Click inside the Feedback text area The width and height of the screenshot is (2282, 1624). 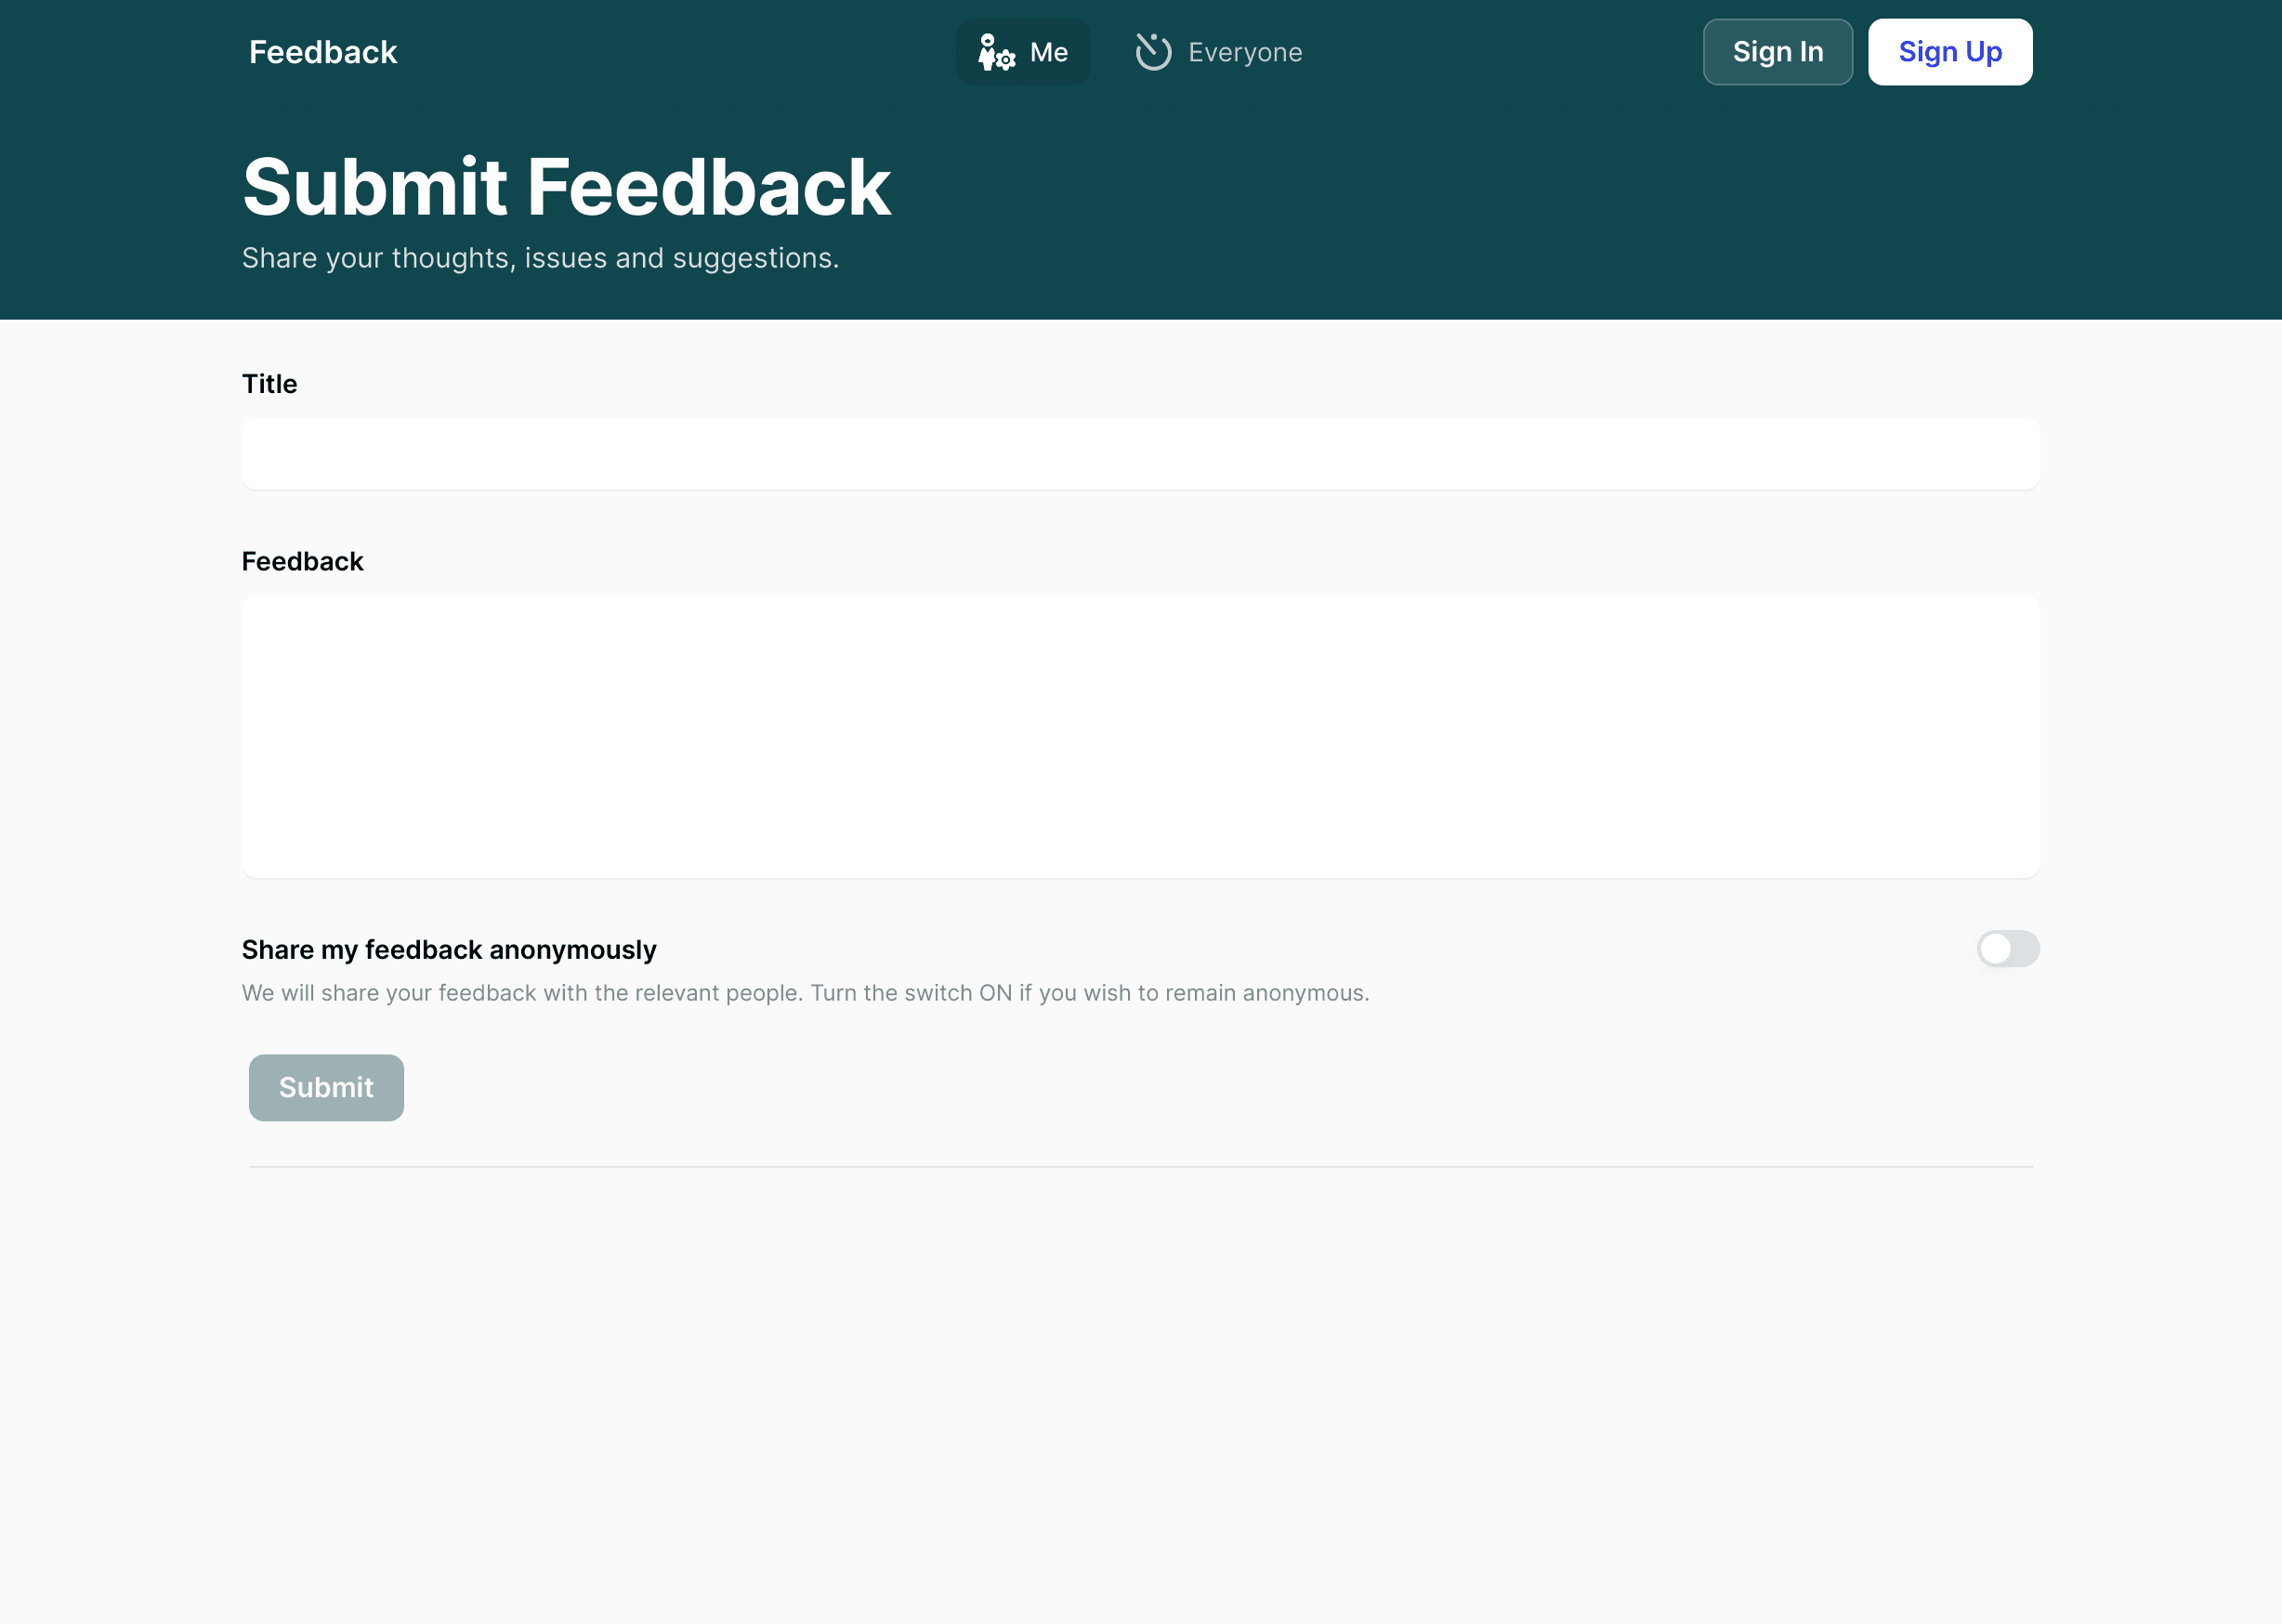(x=1140, y=737)
